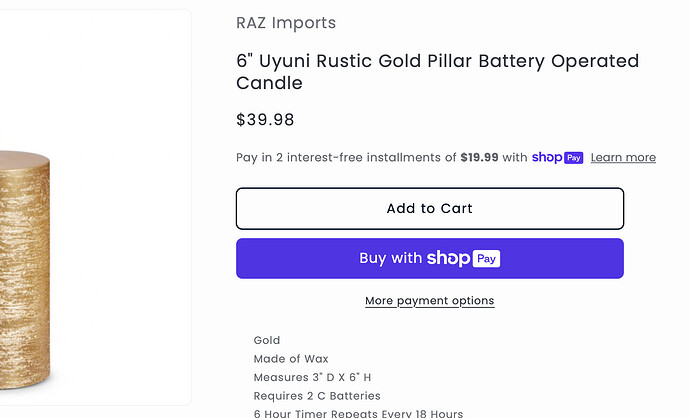Click the 'Gold' description line
The width and height of the screenshot is (690, 418).
pos(267,340)
